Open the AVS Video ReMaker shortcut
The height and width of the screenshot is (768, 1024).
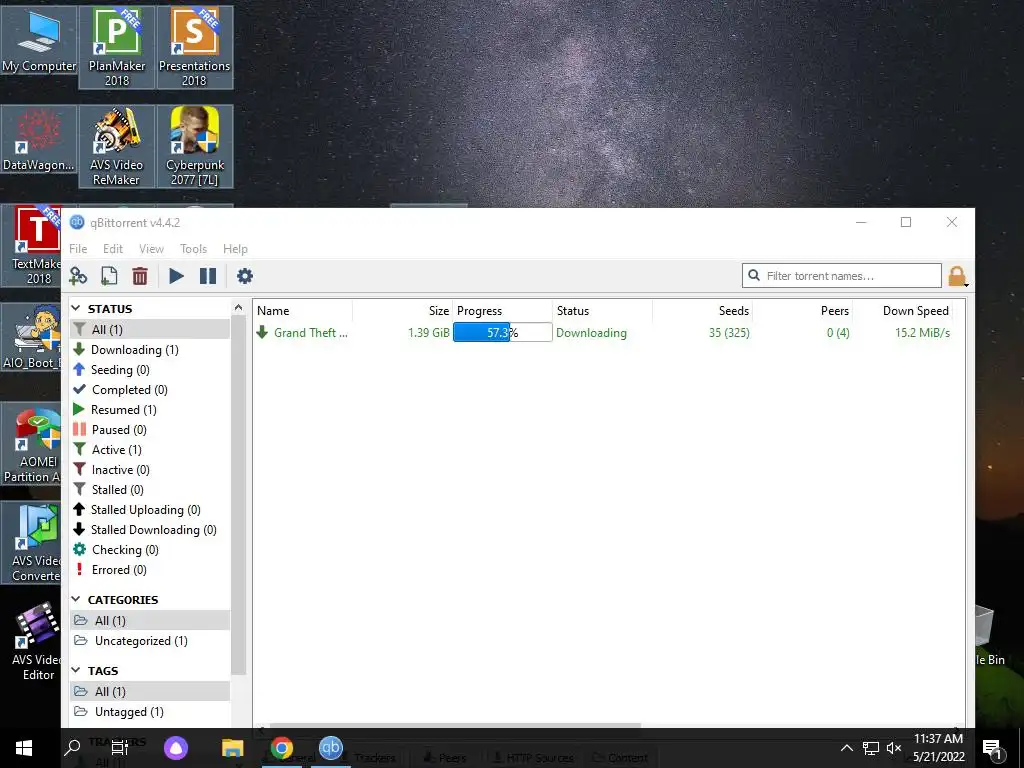[x=117, y=147]
